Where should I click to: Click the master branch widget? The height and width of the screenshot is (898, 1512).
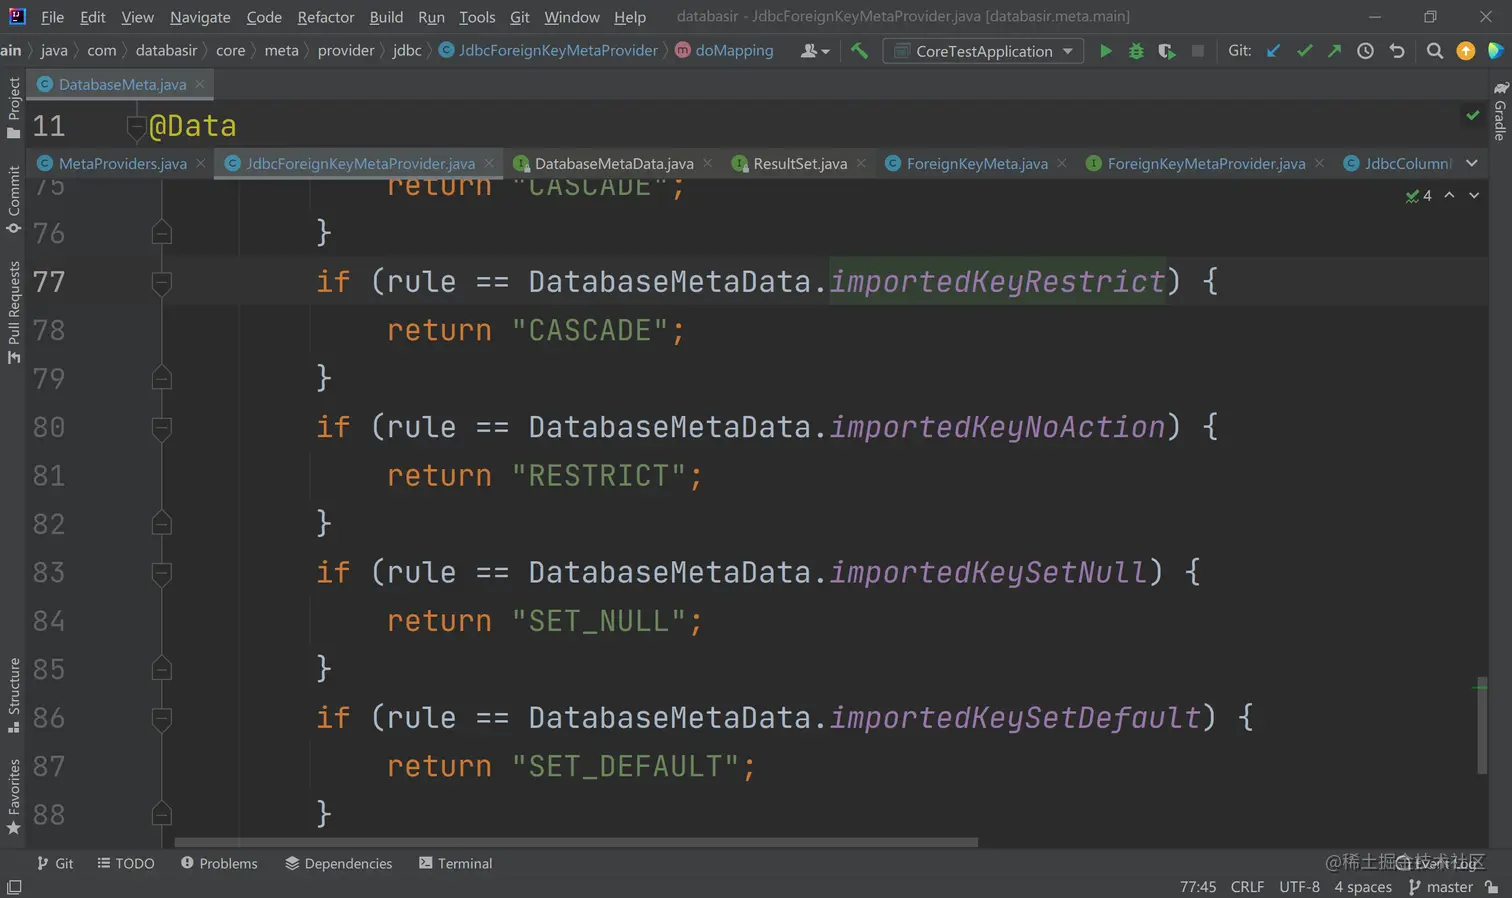[1440, 887]
